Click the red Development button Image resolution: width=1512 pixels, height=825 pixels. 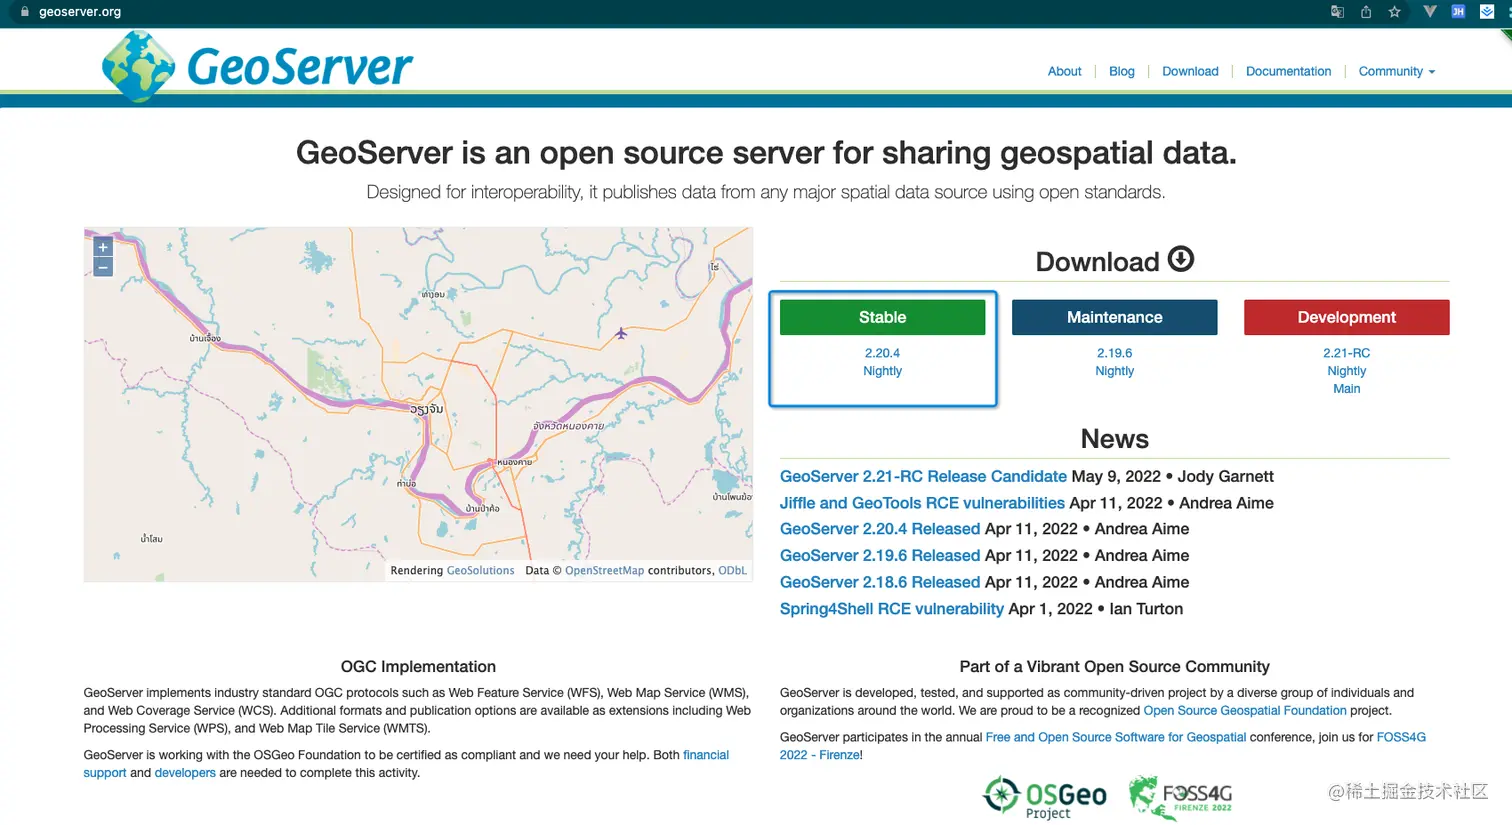point(1346,317)
